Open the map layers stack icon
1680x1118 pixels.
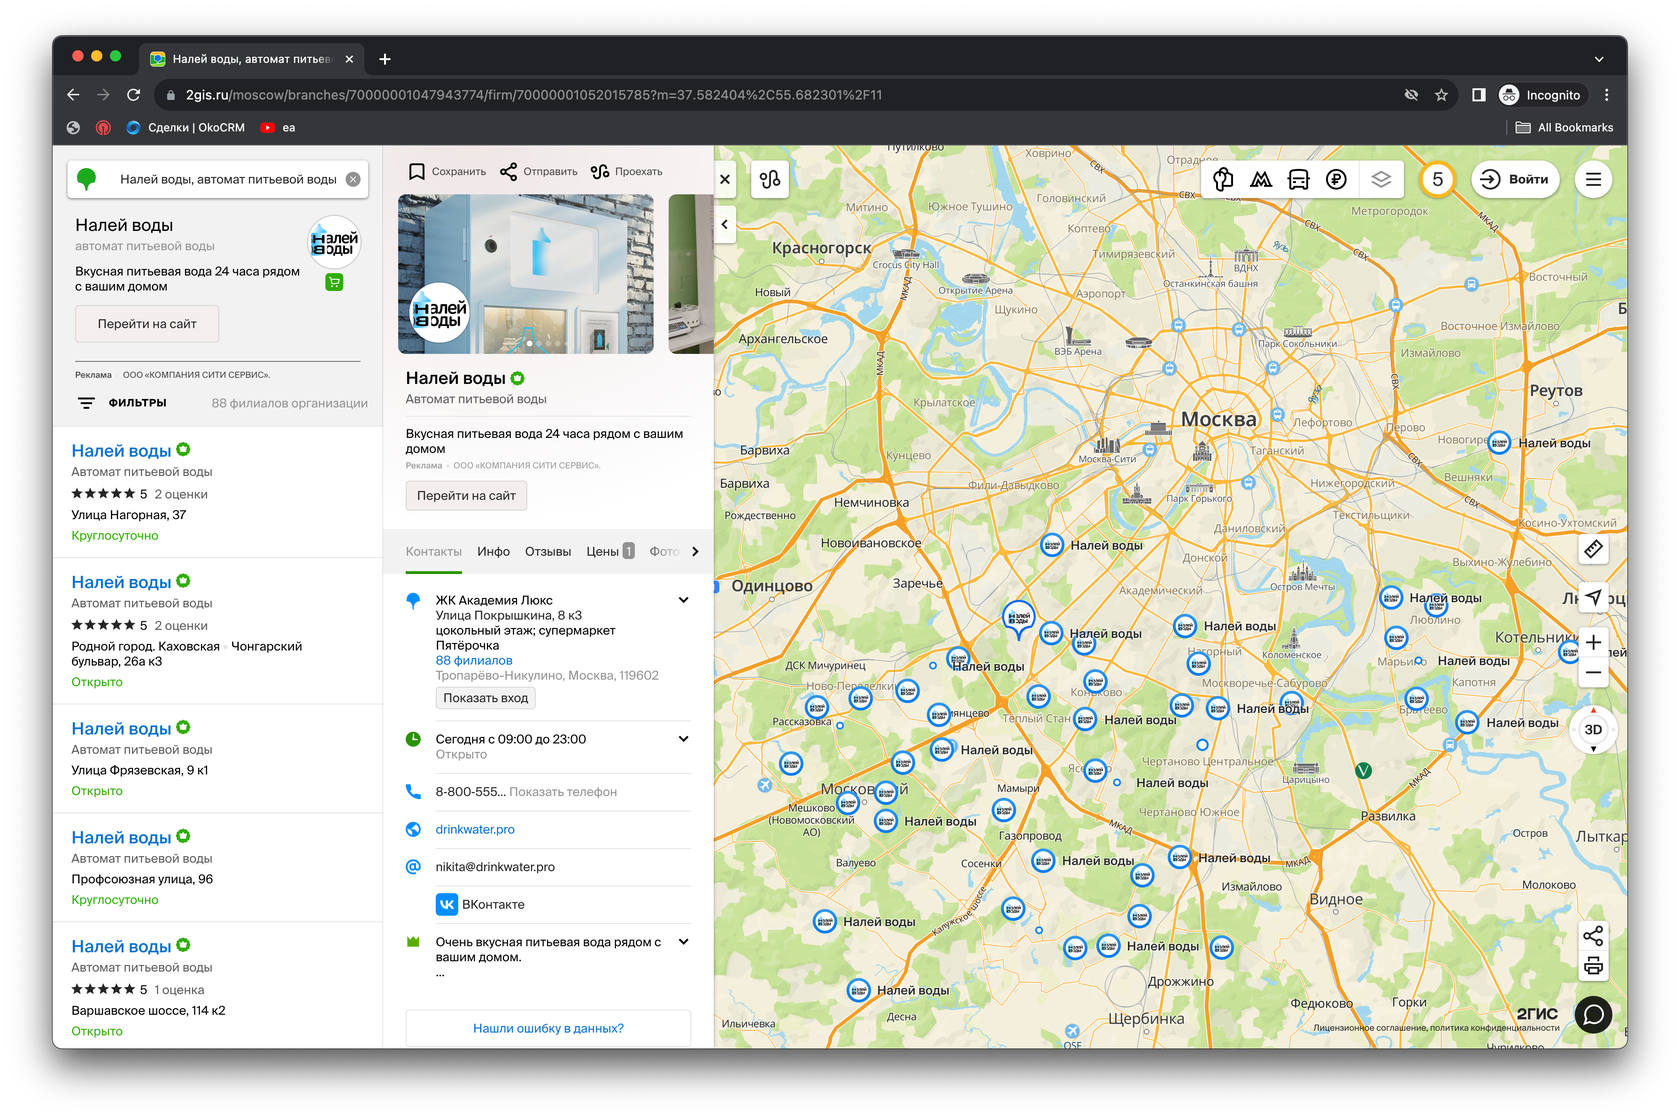tap(1381, 180)
